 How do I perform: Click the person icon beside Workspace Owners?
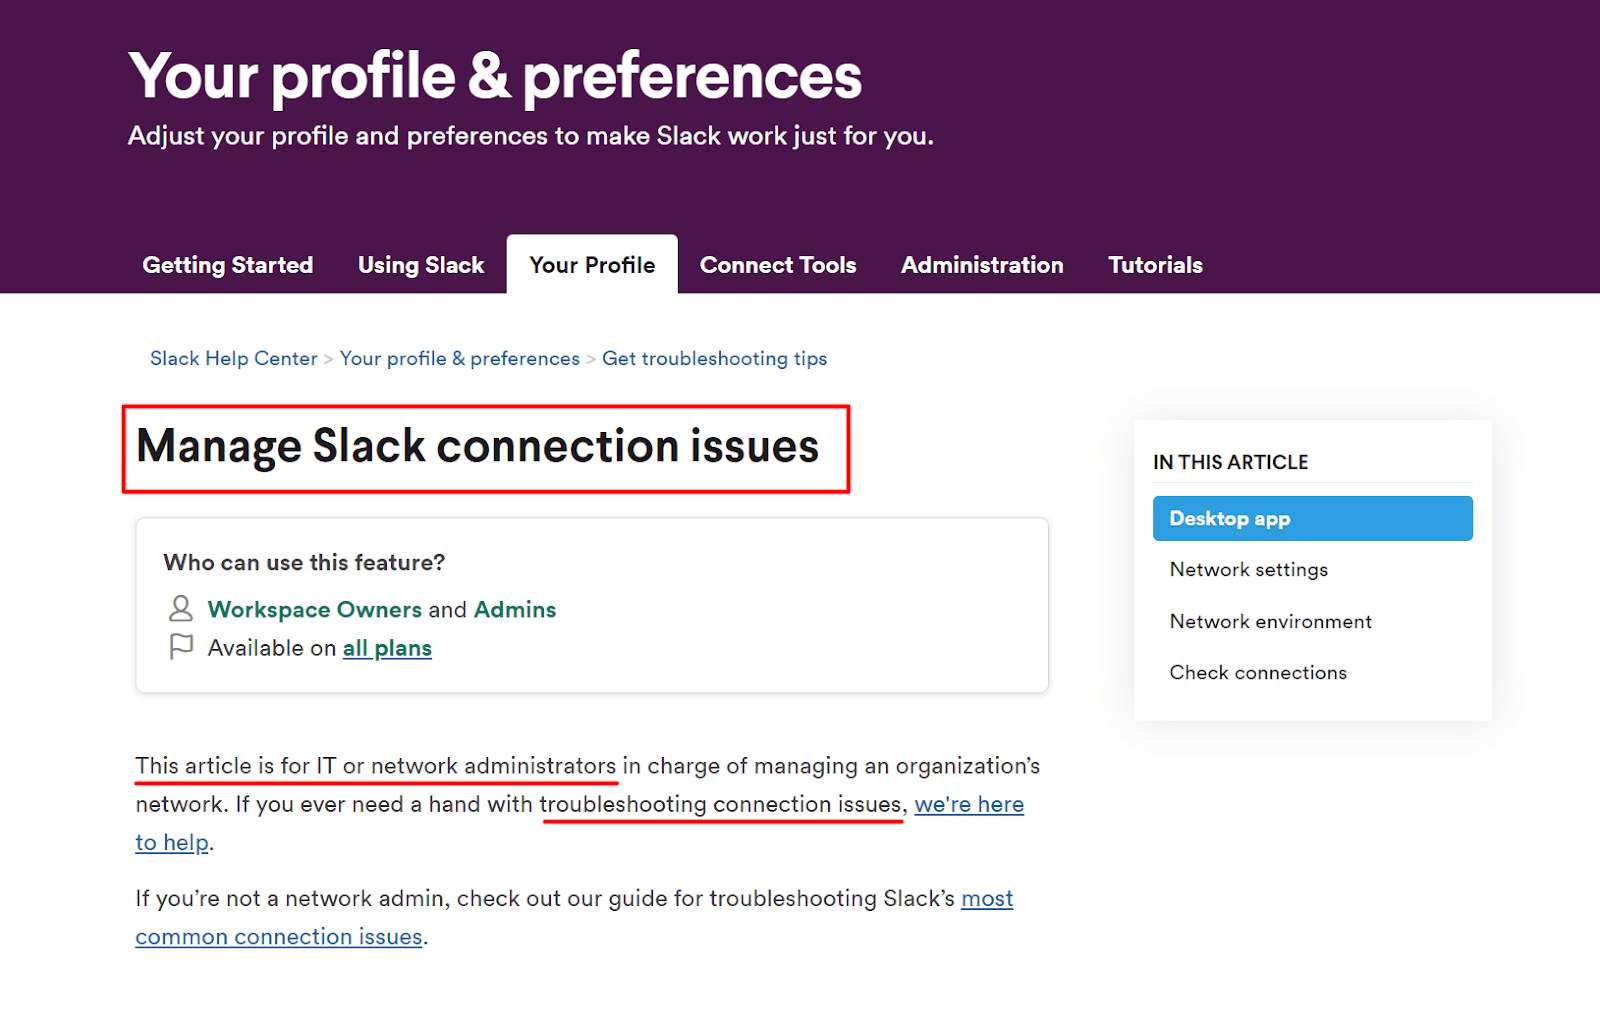[181, 608]
